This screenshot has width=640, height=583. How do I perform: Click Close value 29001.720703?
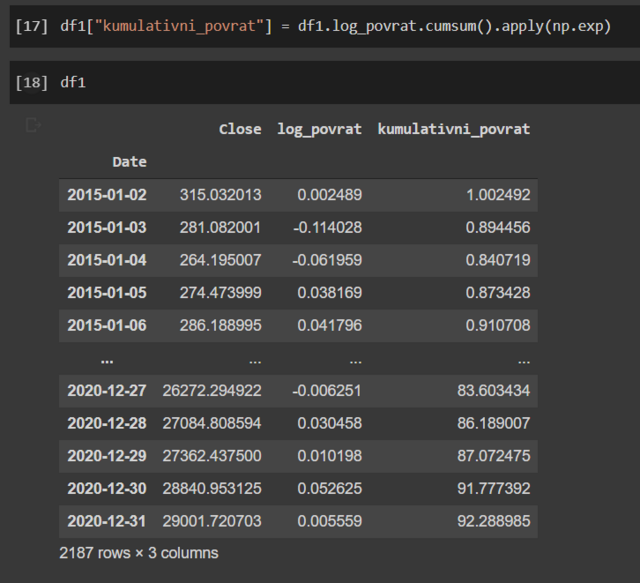pos(212,522)
